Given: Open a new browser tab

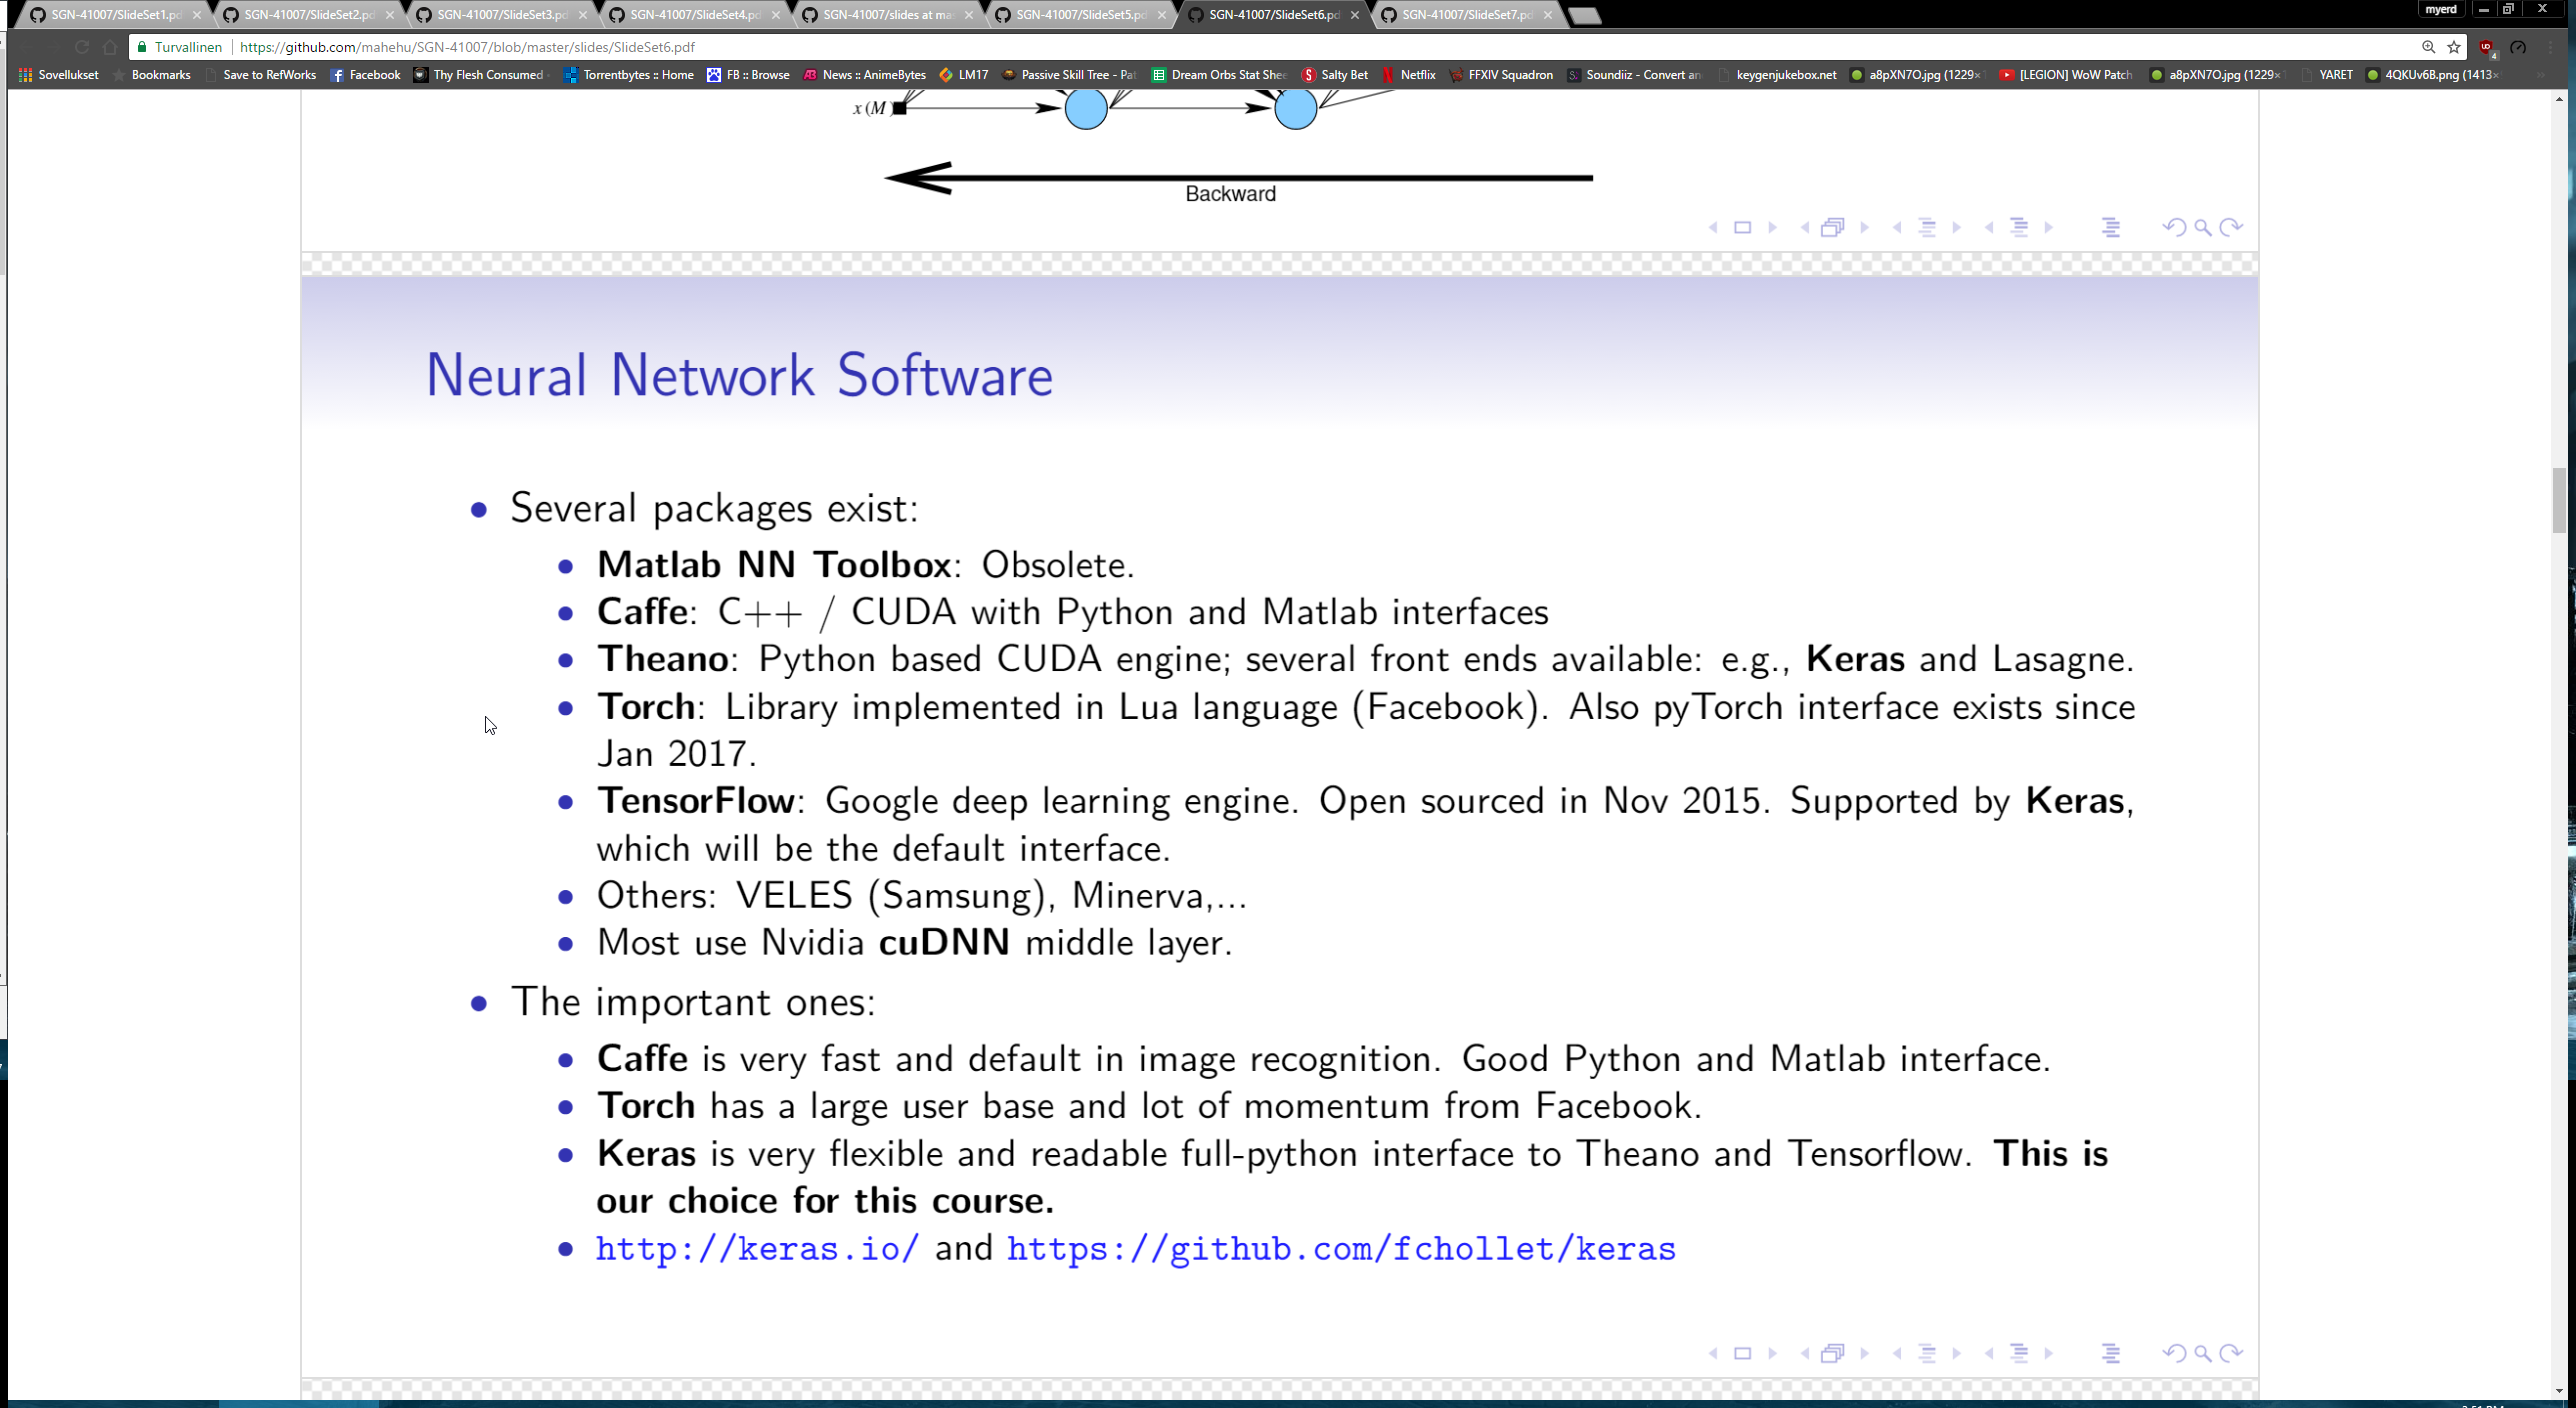Looking at the screenshot, I should 1585,15.
